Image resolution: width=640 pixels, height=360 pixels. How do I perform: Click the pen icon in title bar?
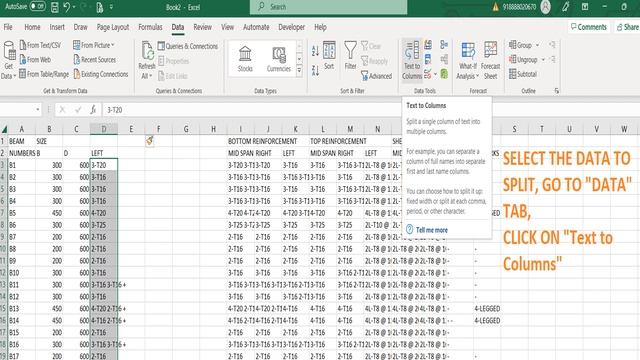tap(565, 7)
